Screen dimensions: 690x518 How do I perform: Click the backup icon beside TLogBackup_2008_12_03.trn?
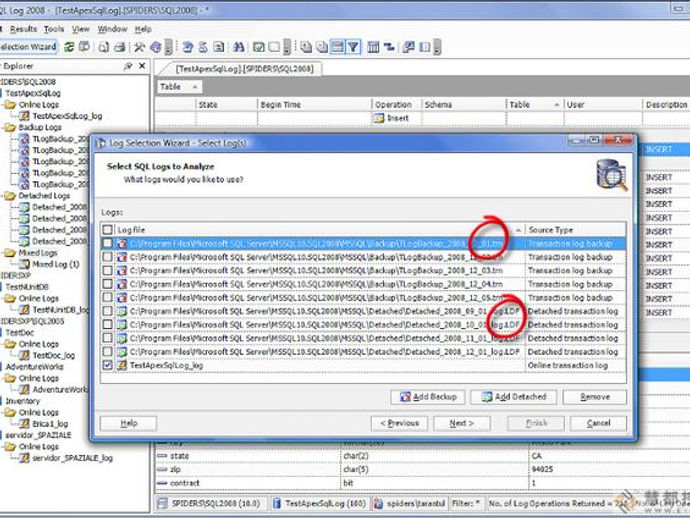[x=121, y=271]
